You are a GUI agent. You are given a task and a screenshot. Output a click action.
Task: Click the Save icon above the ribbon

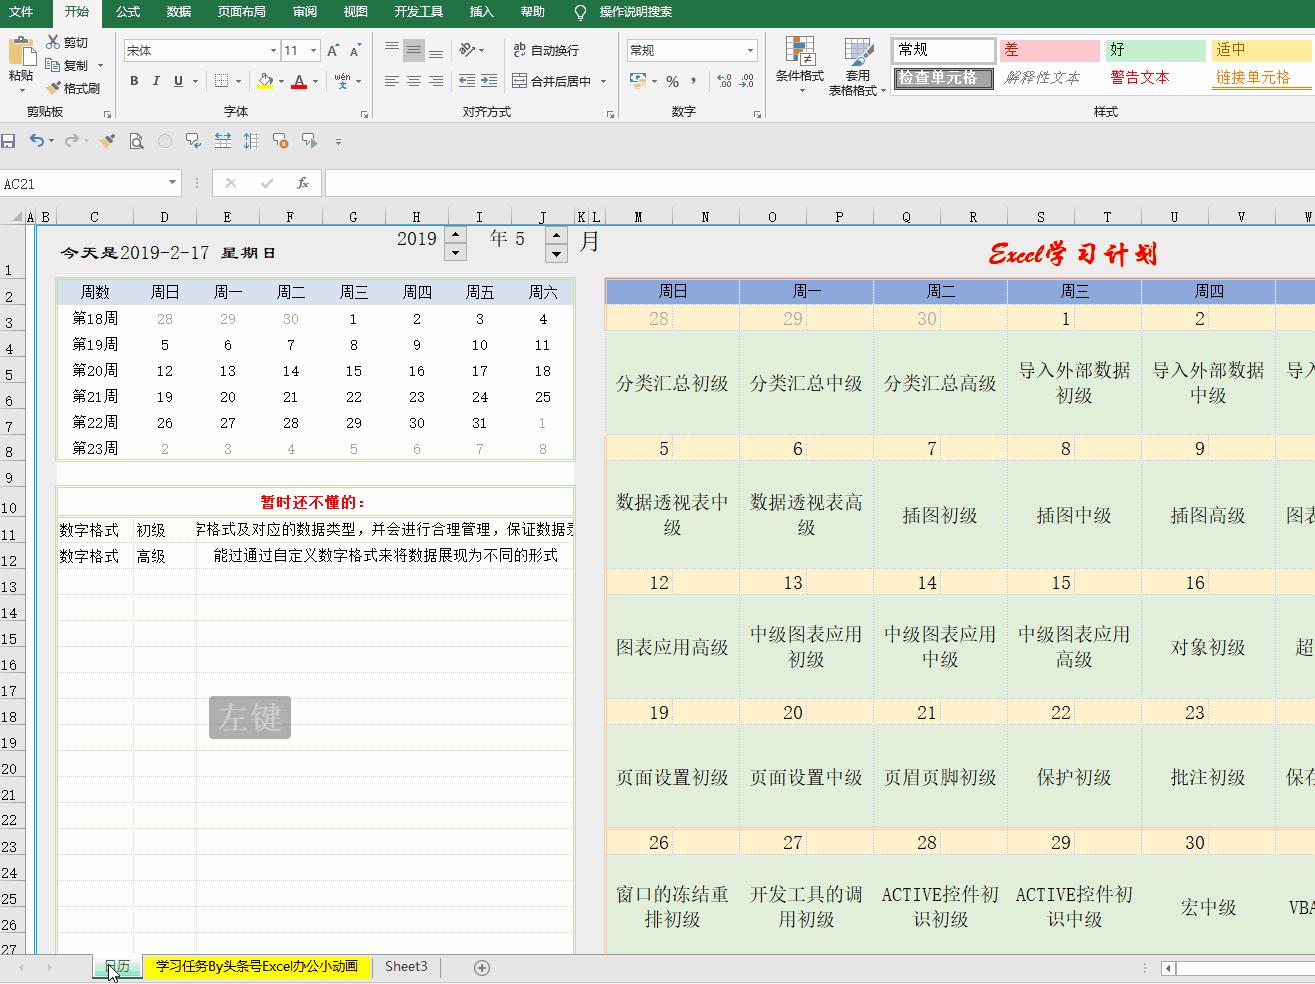point(9,140)
